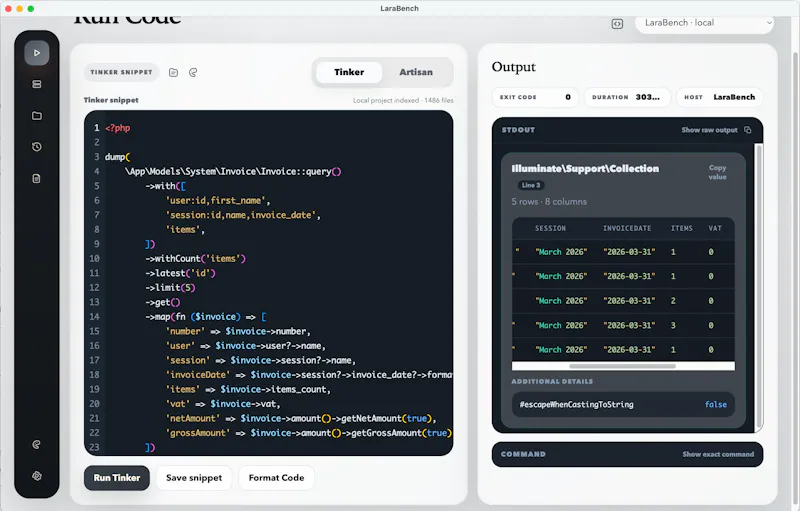Click the ->map(fn ($invoice) code line
This screenshot has height=511, width=800.
pos(206,317)
